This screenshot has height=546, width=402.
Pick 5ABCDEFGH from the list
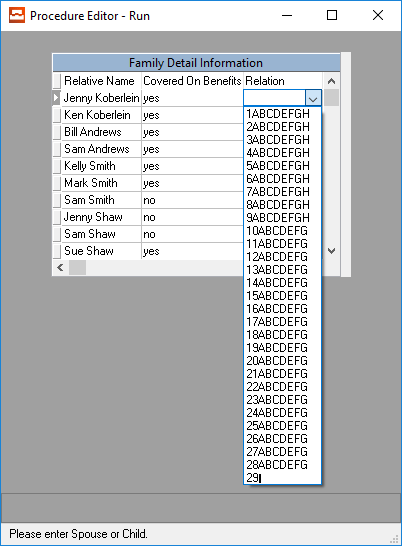tap(282, 166)
